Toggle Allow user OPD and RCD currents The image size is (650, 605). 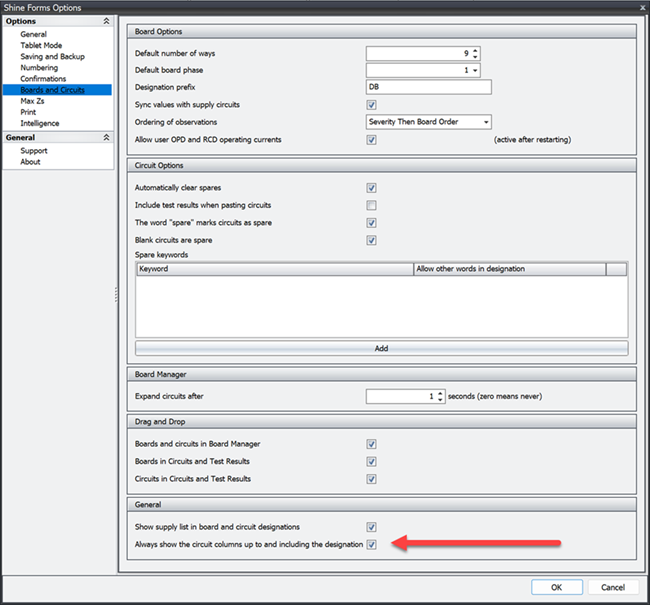click(371, 140)
